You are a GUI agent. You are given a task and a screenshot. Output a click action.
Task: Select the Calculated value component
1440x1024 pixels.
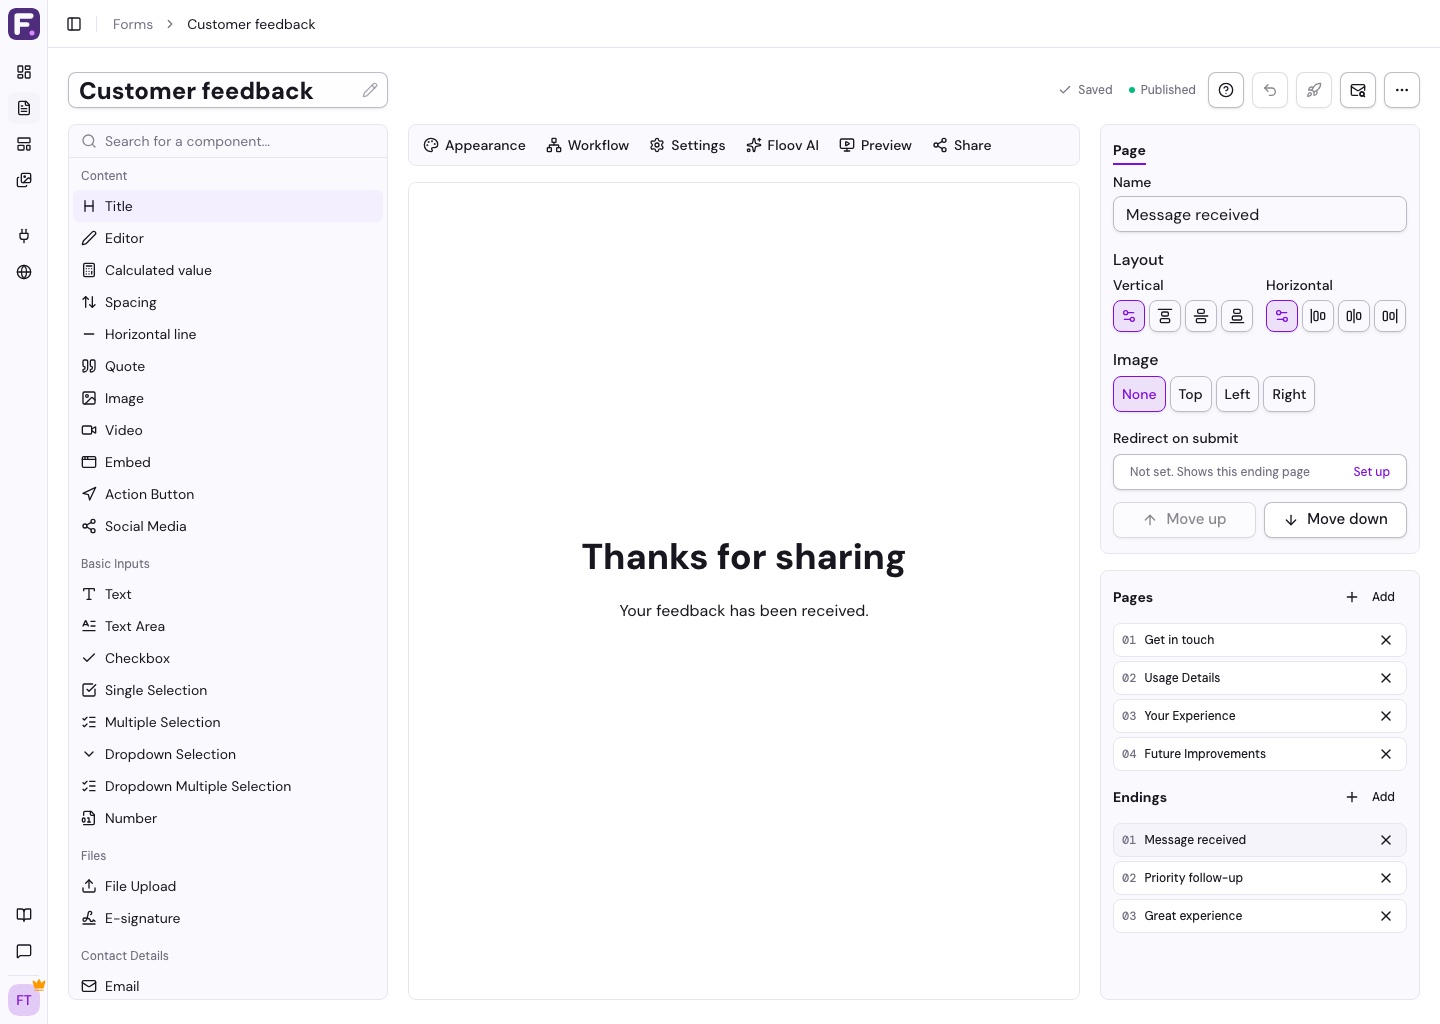click(x=228, y=270)
